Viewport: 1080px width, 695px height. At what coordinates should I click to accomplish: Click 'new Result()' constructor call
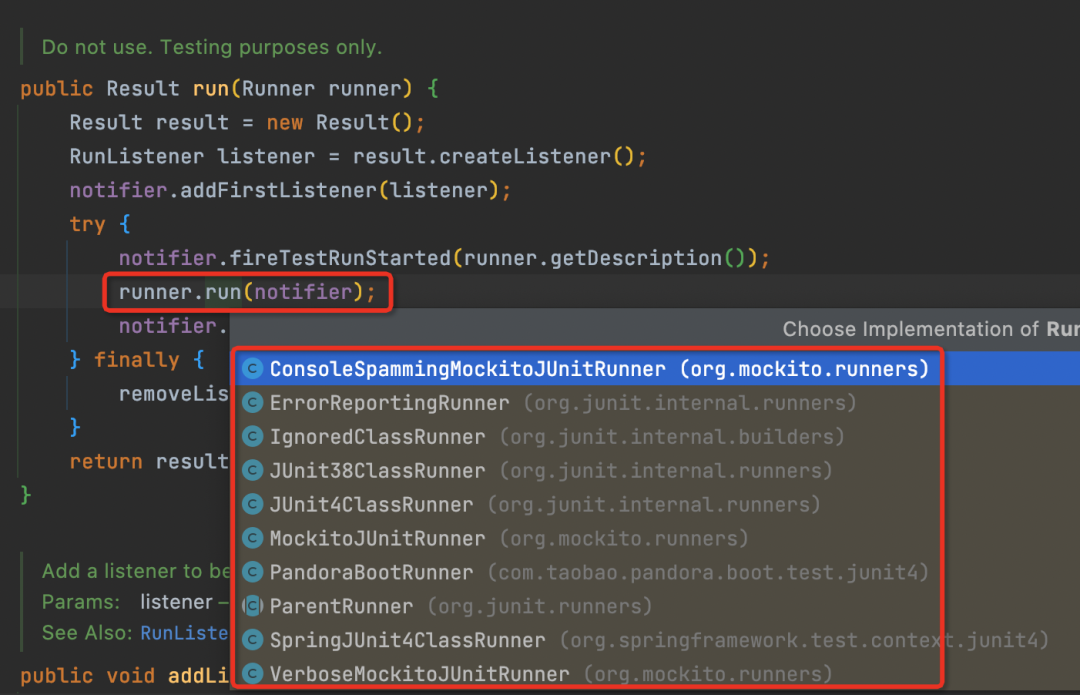(x=340, y=123)
